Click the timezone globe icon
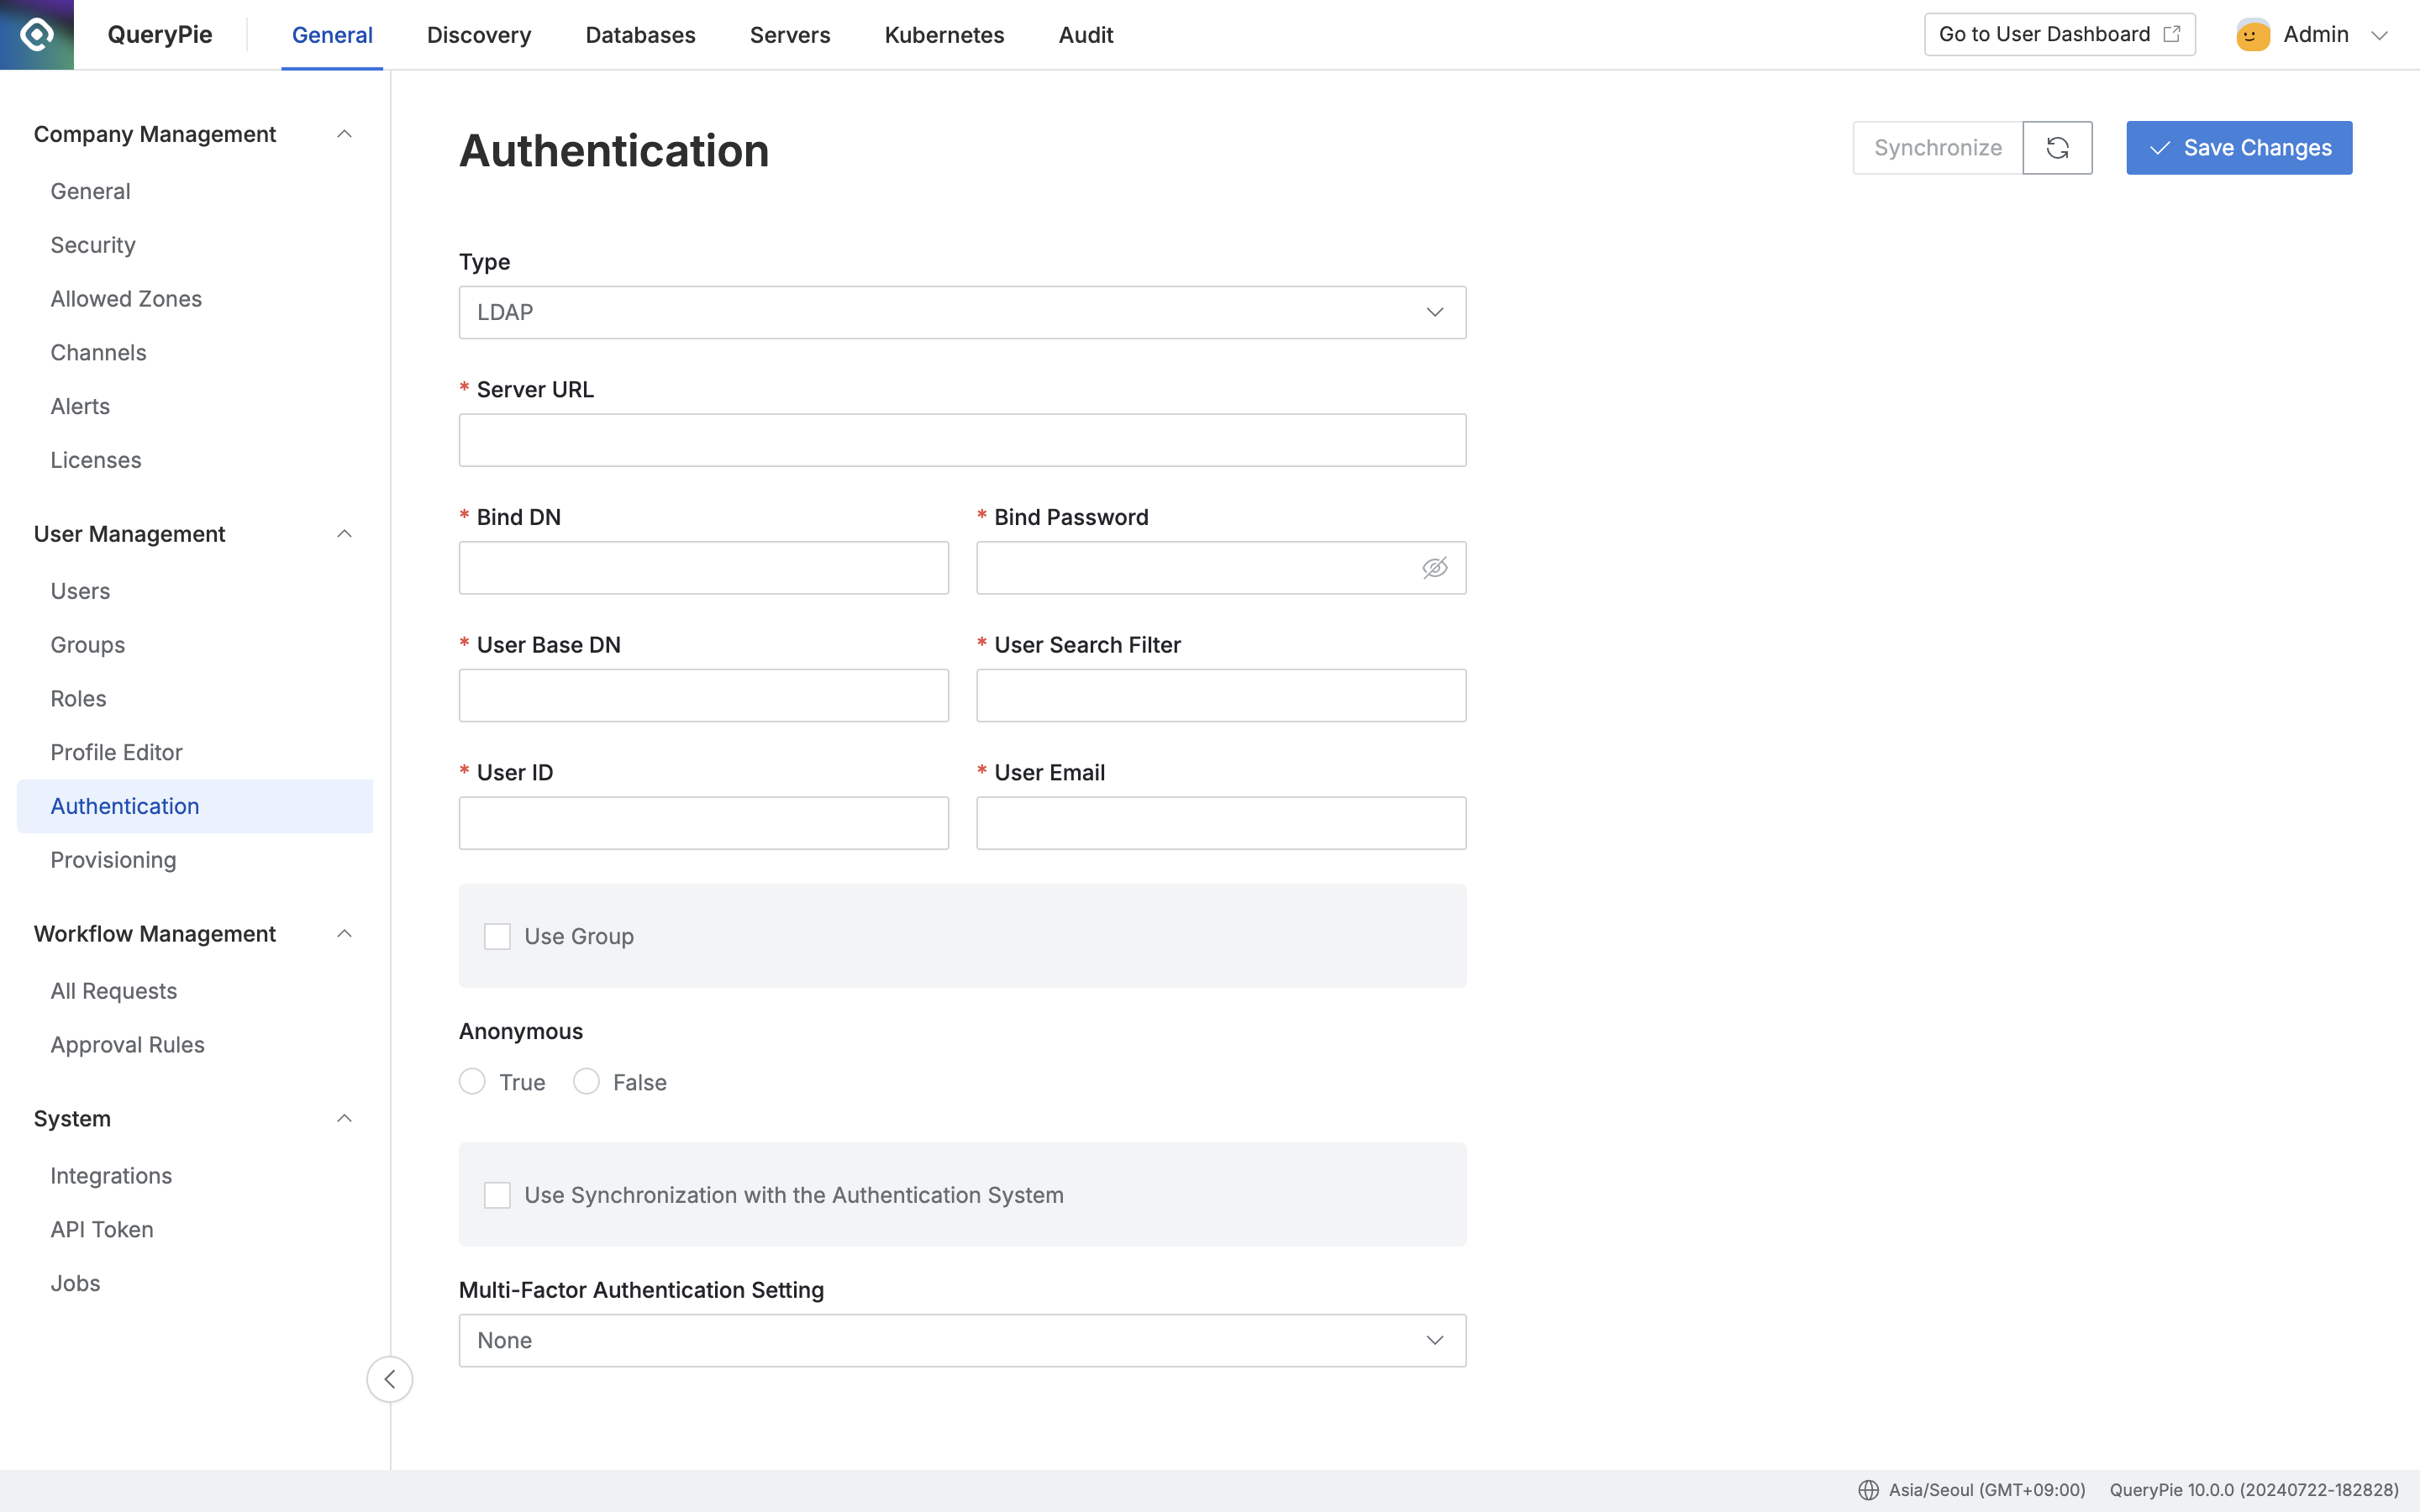This screenshot has height=1512, width=2420. tap(1868, 1490)
